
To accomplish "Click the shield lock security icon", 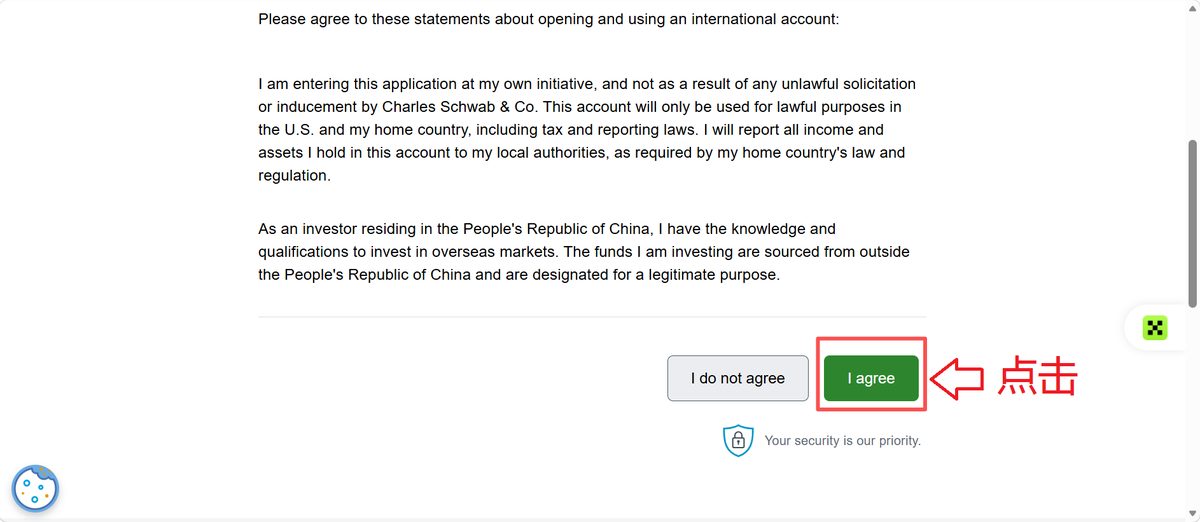I will (738, 440).
